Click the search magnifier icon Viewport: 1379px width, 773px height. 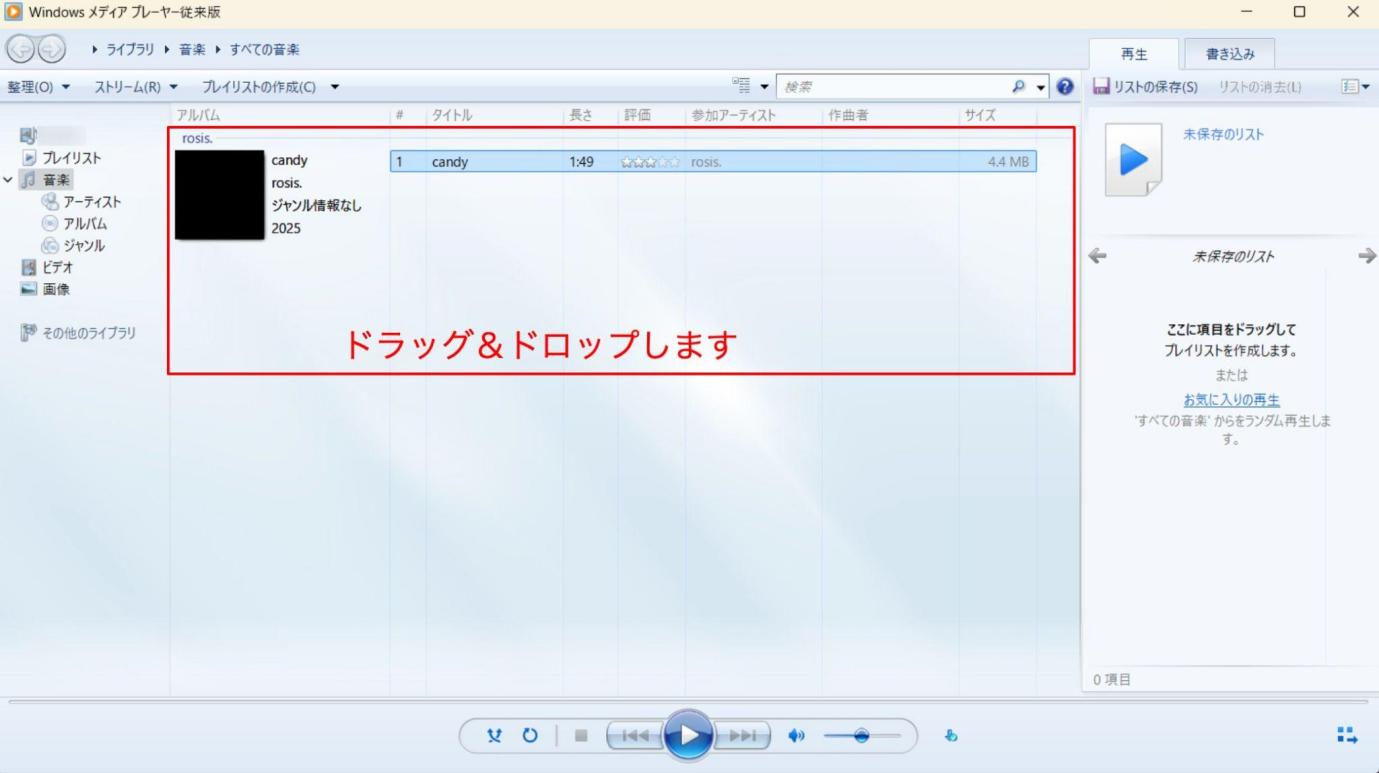coord(1019,87)
